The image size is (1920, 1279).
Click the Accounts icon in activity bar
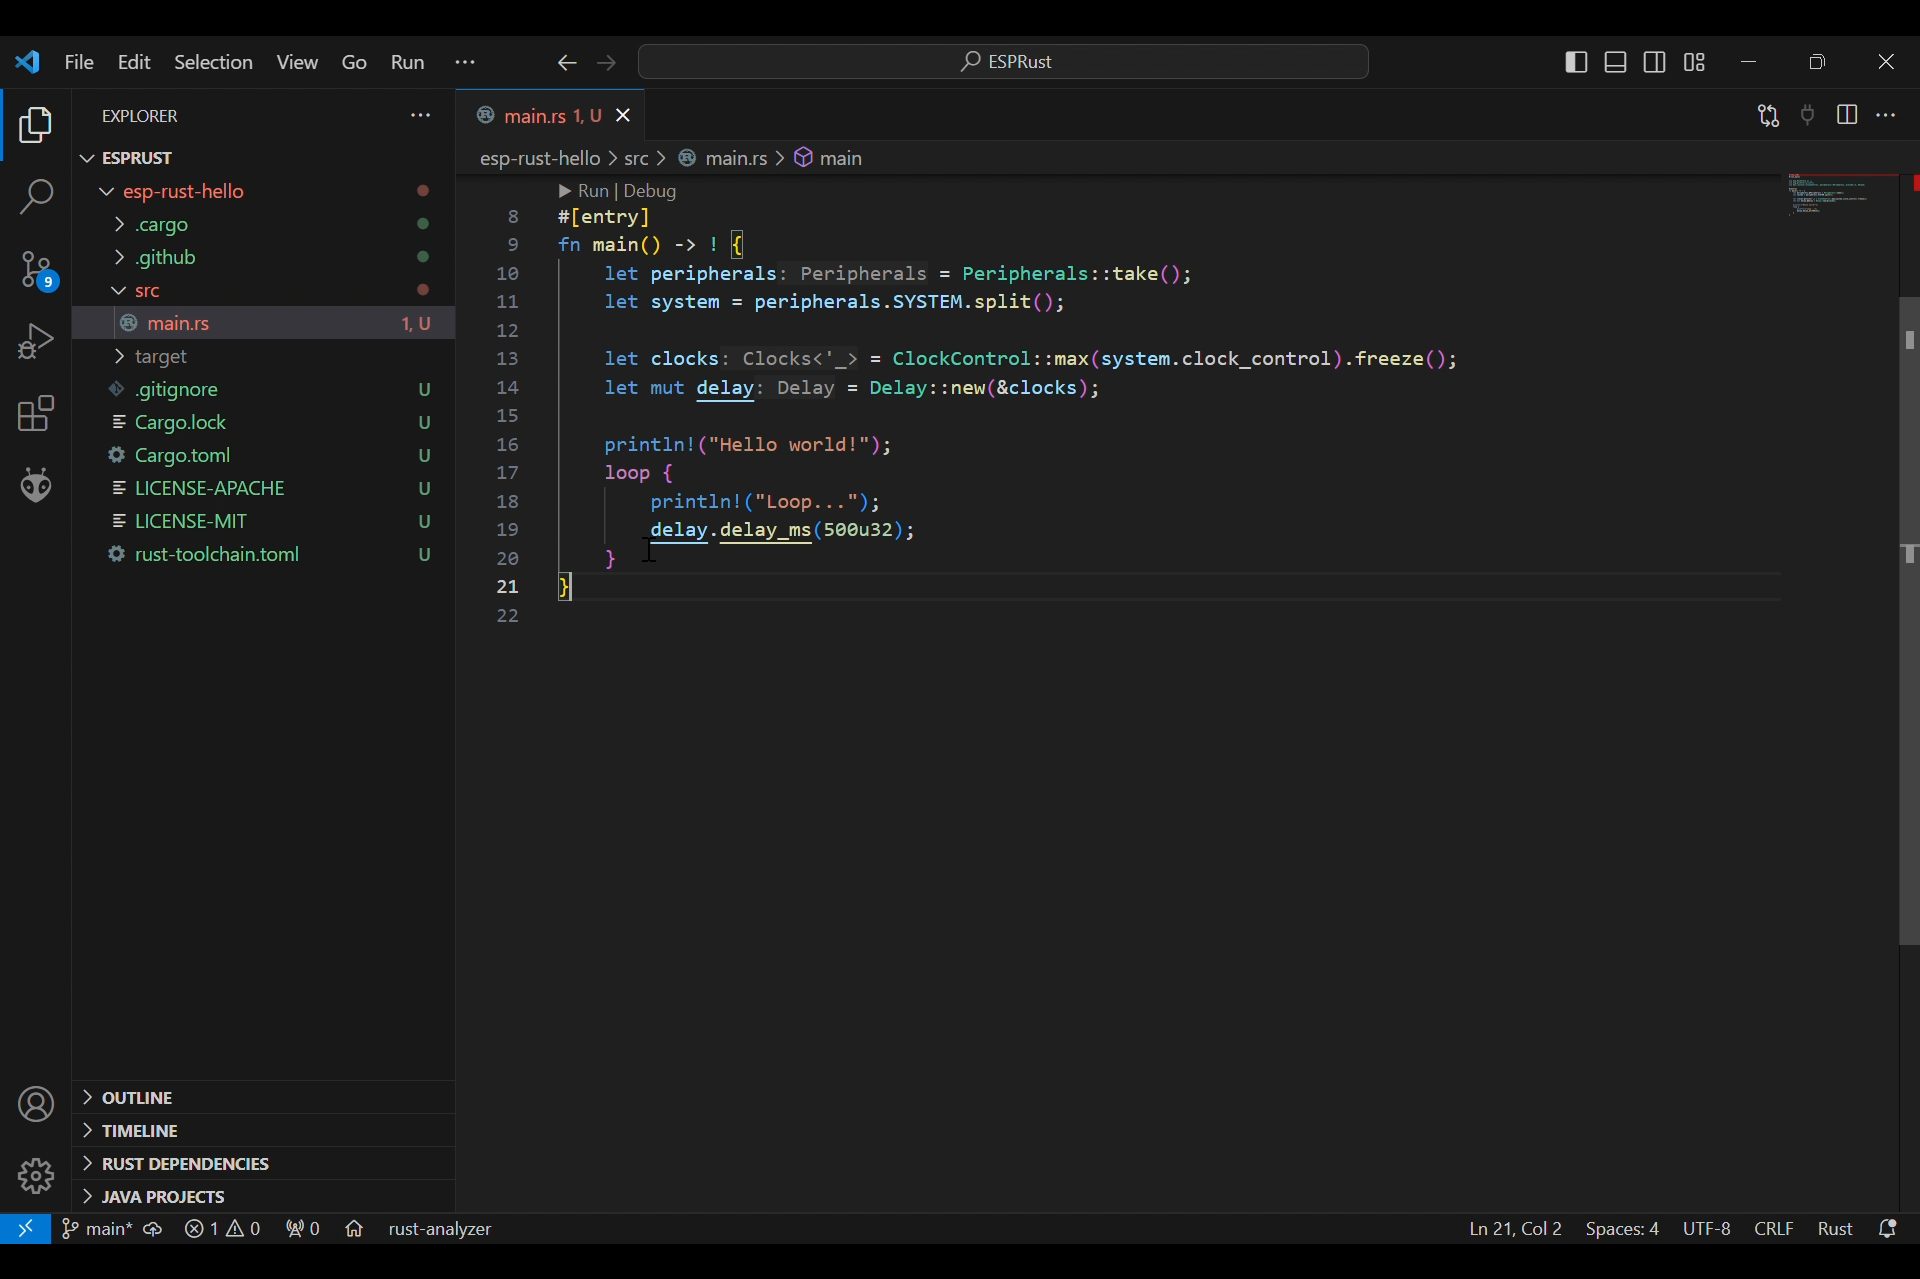point(36,1105)
